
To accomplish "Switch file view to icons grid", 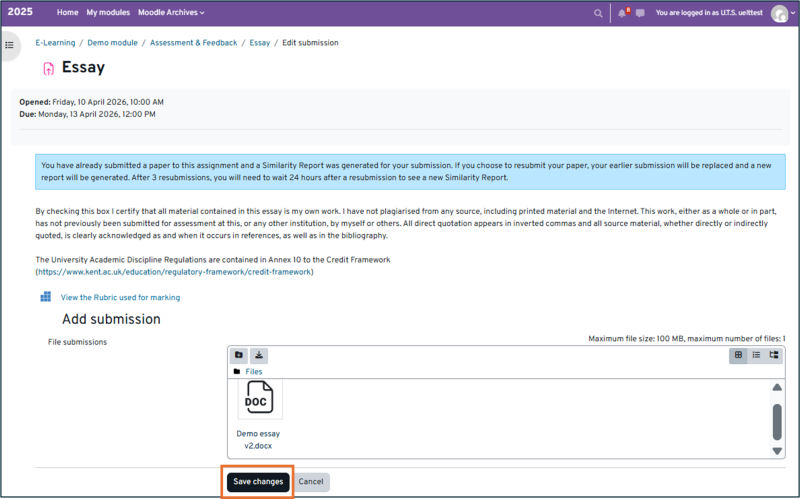I will [738, 355].
